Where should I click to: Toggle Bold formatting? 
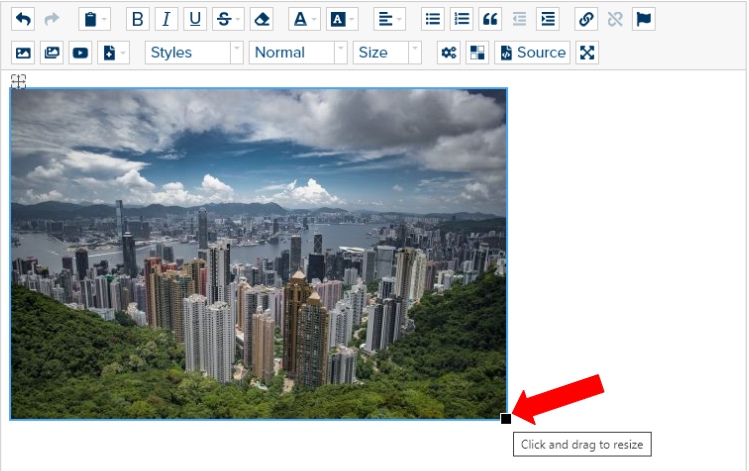coord(138,19)
